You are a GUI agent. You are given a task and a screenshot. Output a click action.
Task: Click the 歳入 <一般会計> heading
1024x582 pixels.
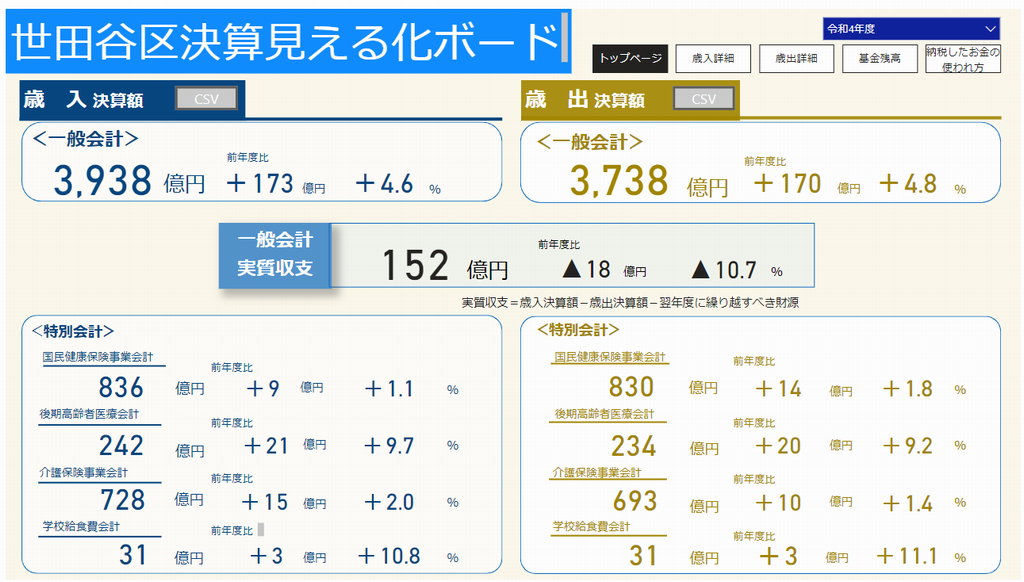[86, 138]
